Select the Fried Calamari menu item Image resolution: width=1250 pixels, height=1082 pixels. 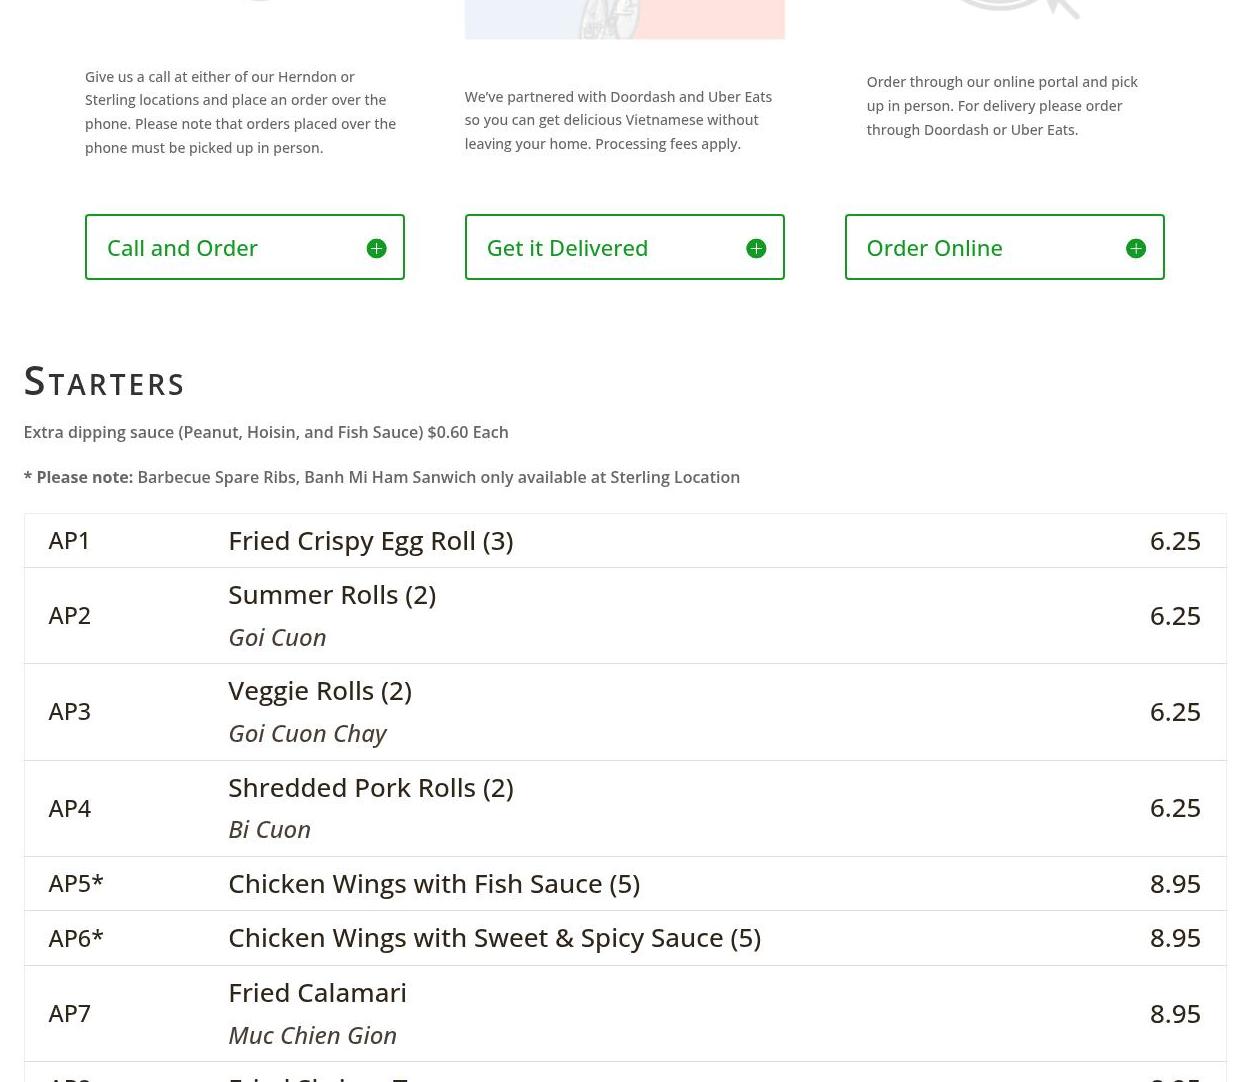(x=317, y=992)
